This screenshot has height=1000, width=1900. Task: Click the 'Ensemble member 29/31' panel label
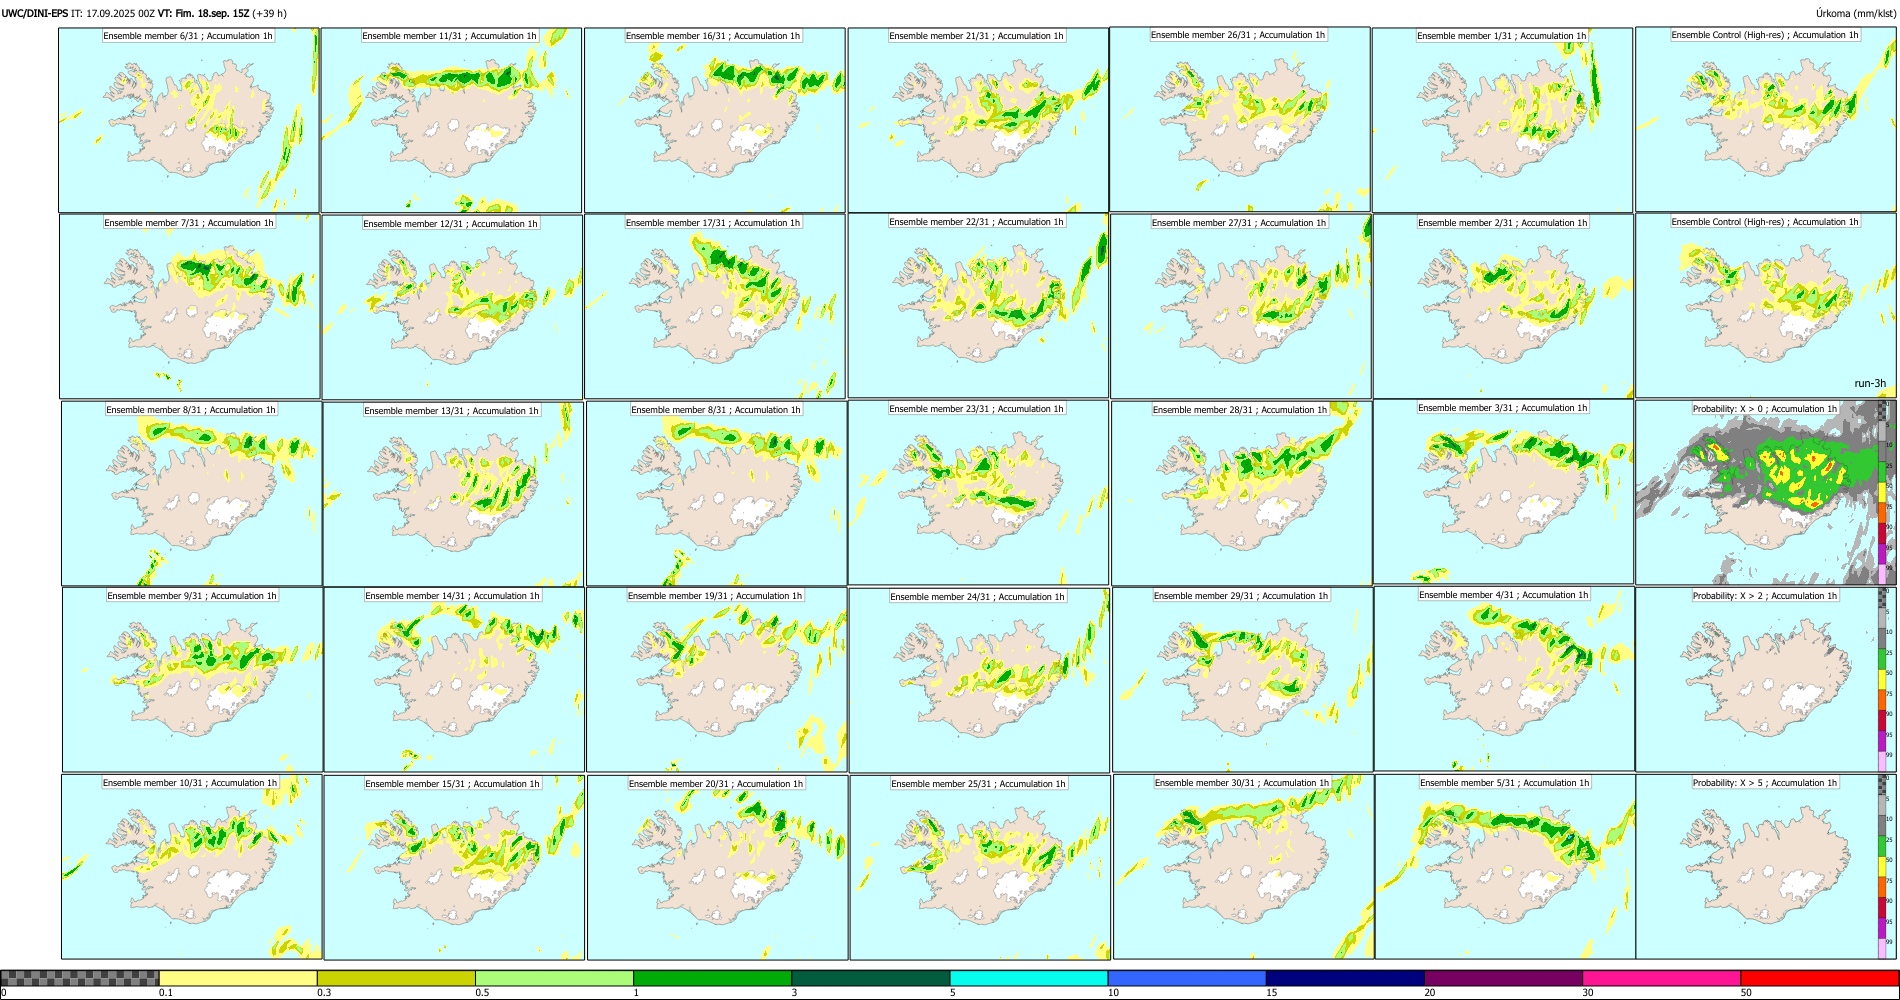[x=1241, y=596]
